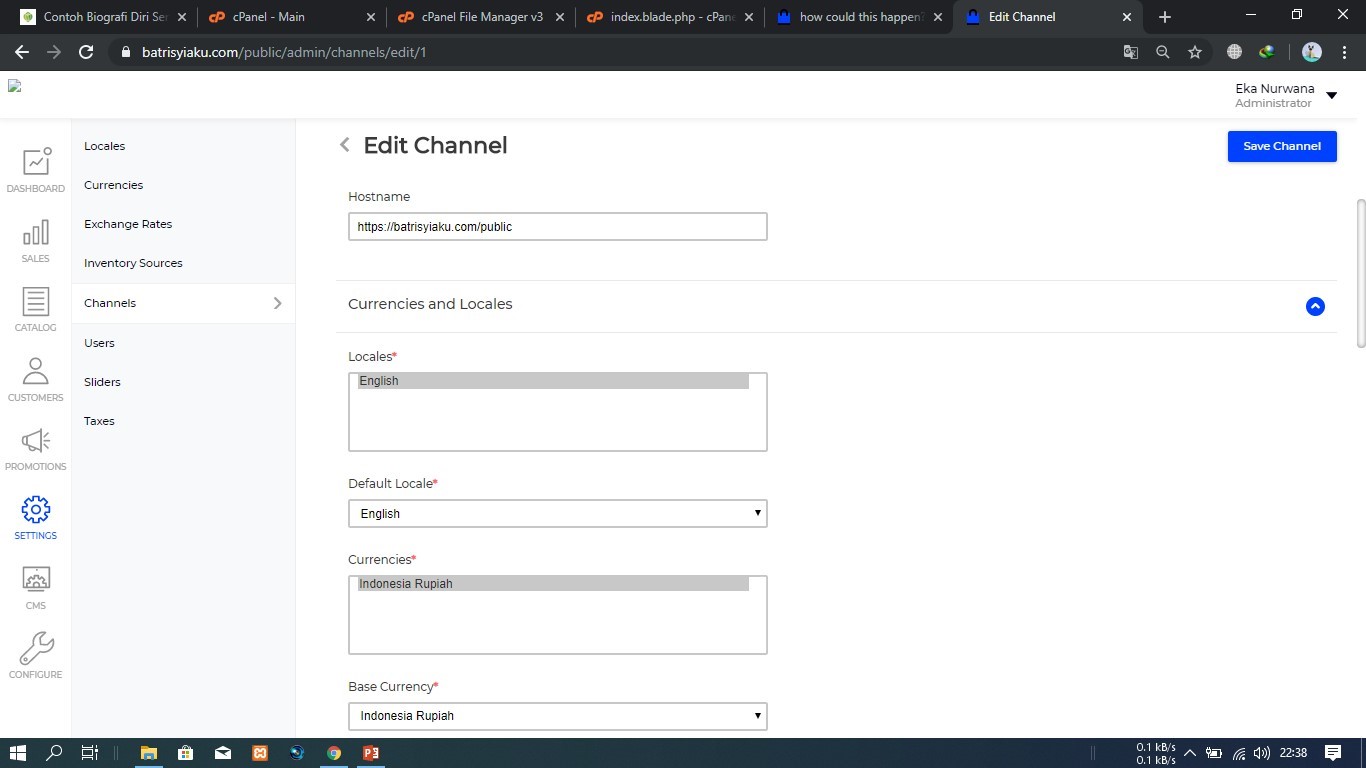Click the browser back button
Screen dimensions: 1366x768
pos(22,52)
